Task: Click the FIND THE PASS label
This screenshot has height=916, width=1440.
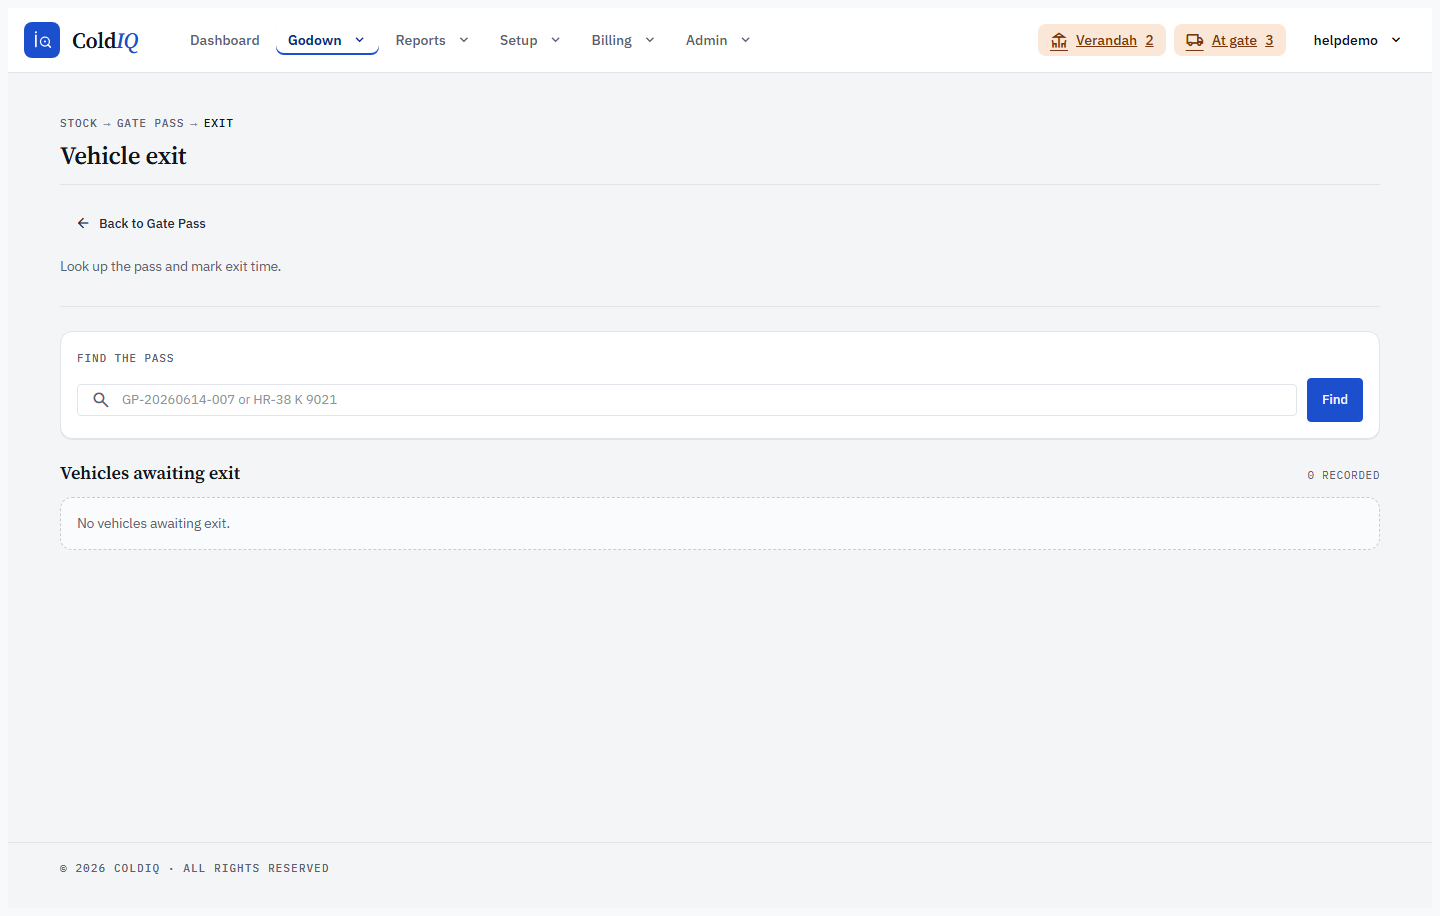Action: tap(125, 358)
